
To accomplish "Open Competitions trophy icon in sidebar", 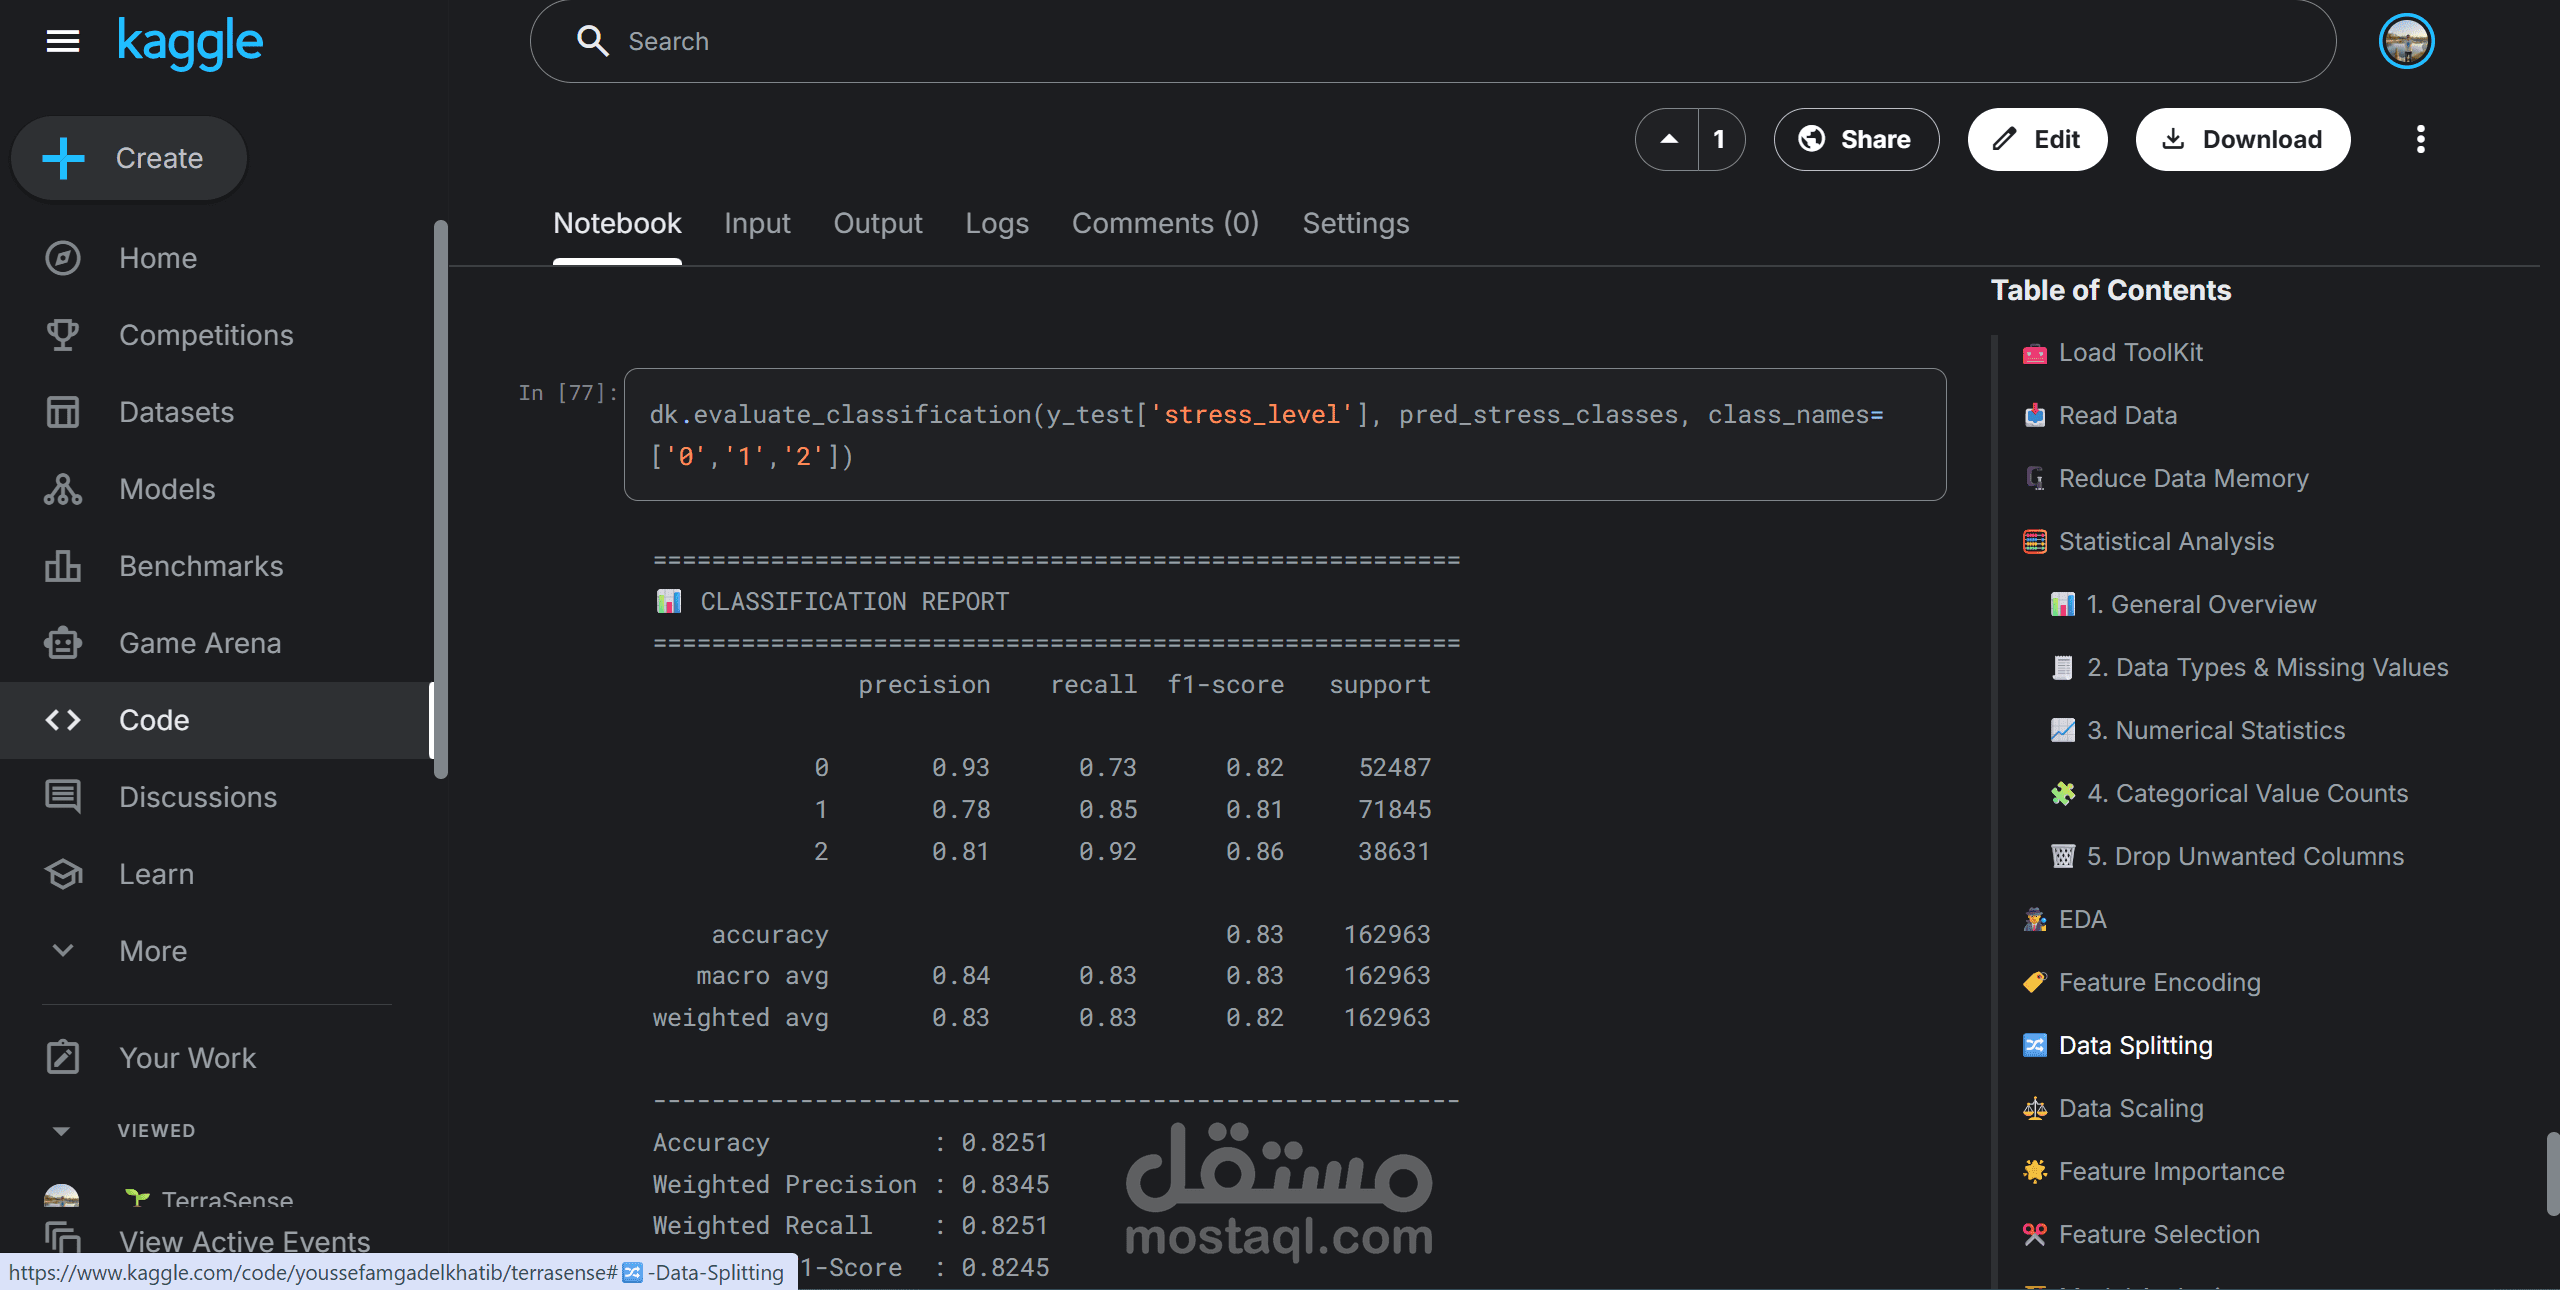I will coord(62,335).
